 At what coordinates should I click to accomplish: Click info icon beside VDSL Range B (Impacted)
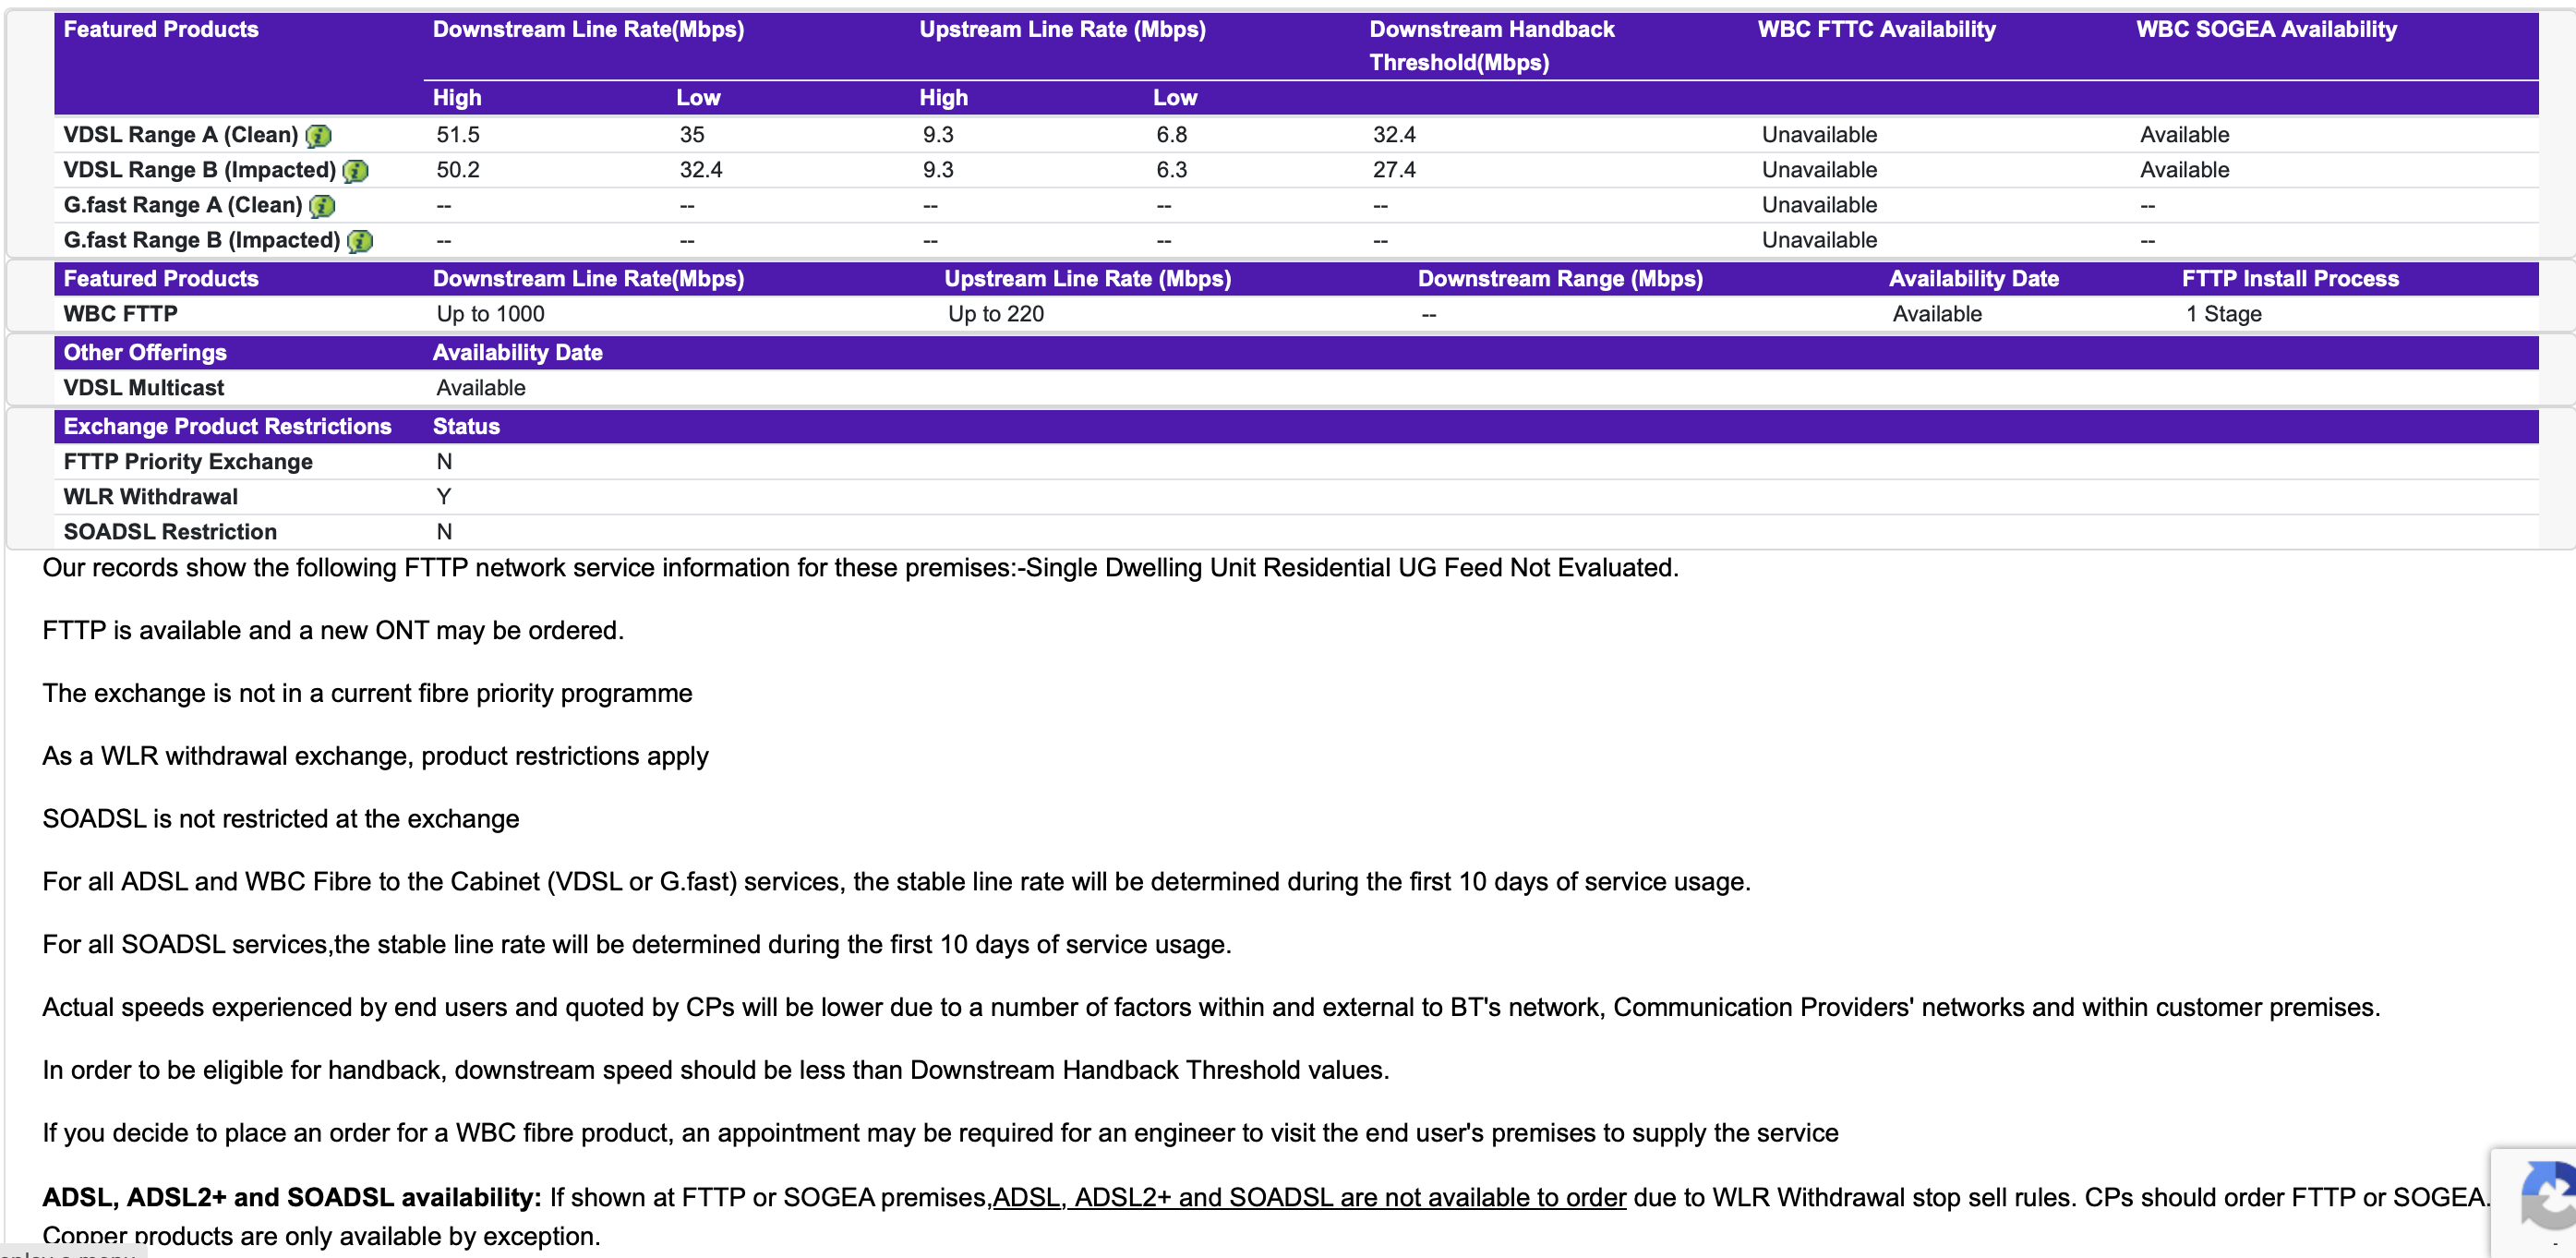[355, 171]
